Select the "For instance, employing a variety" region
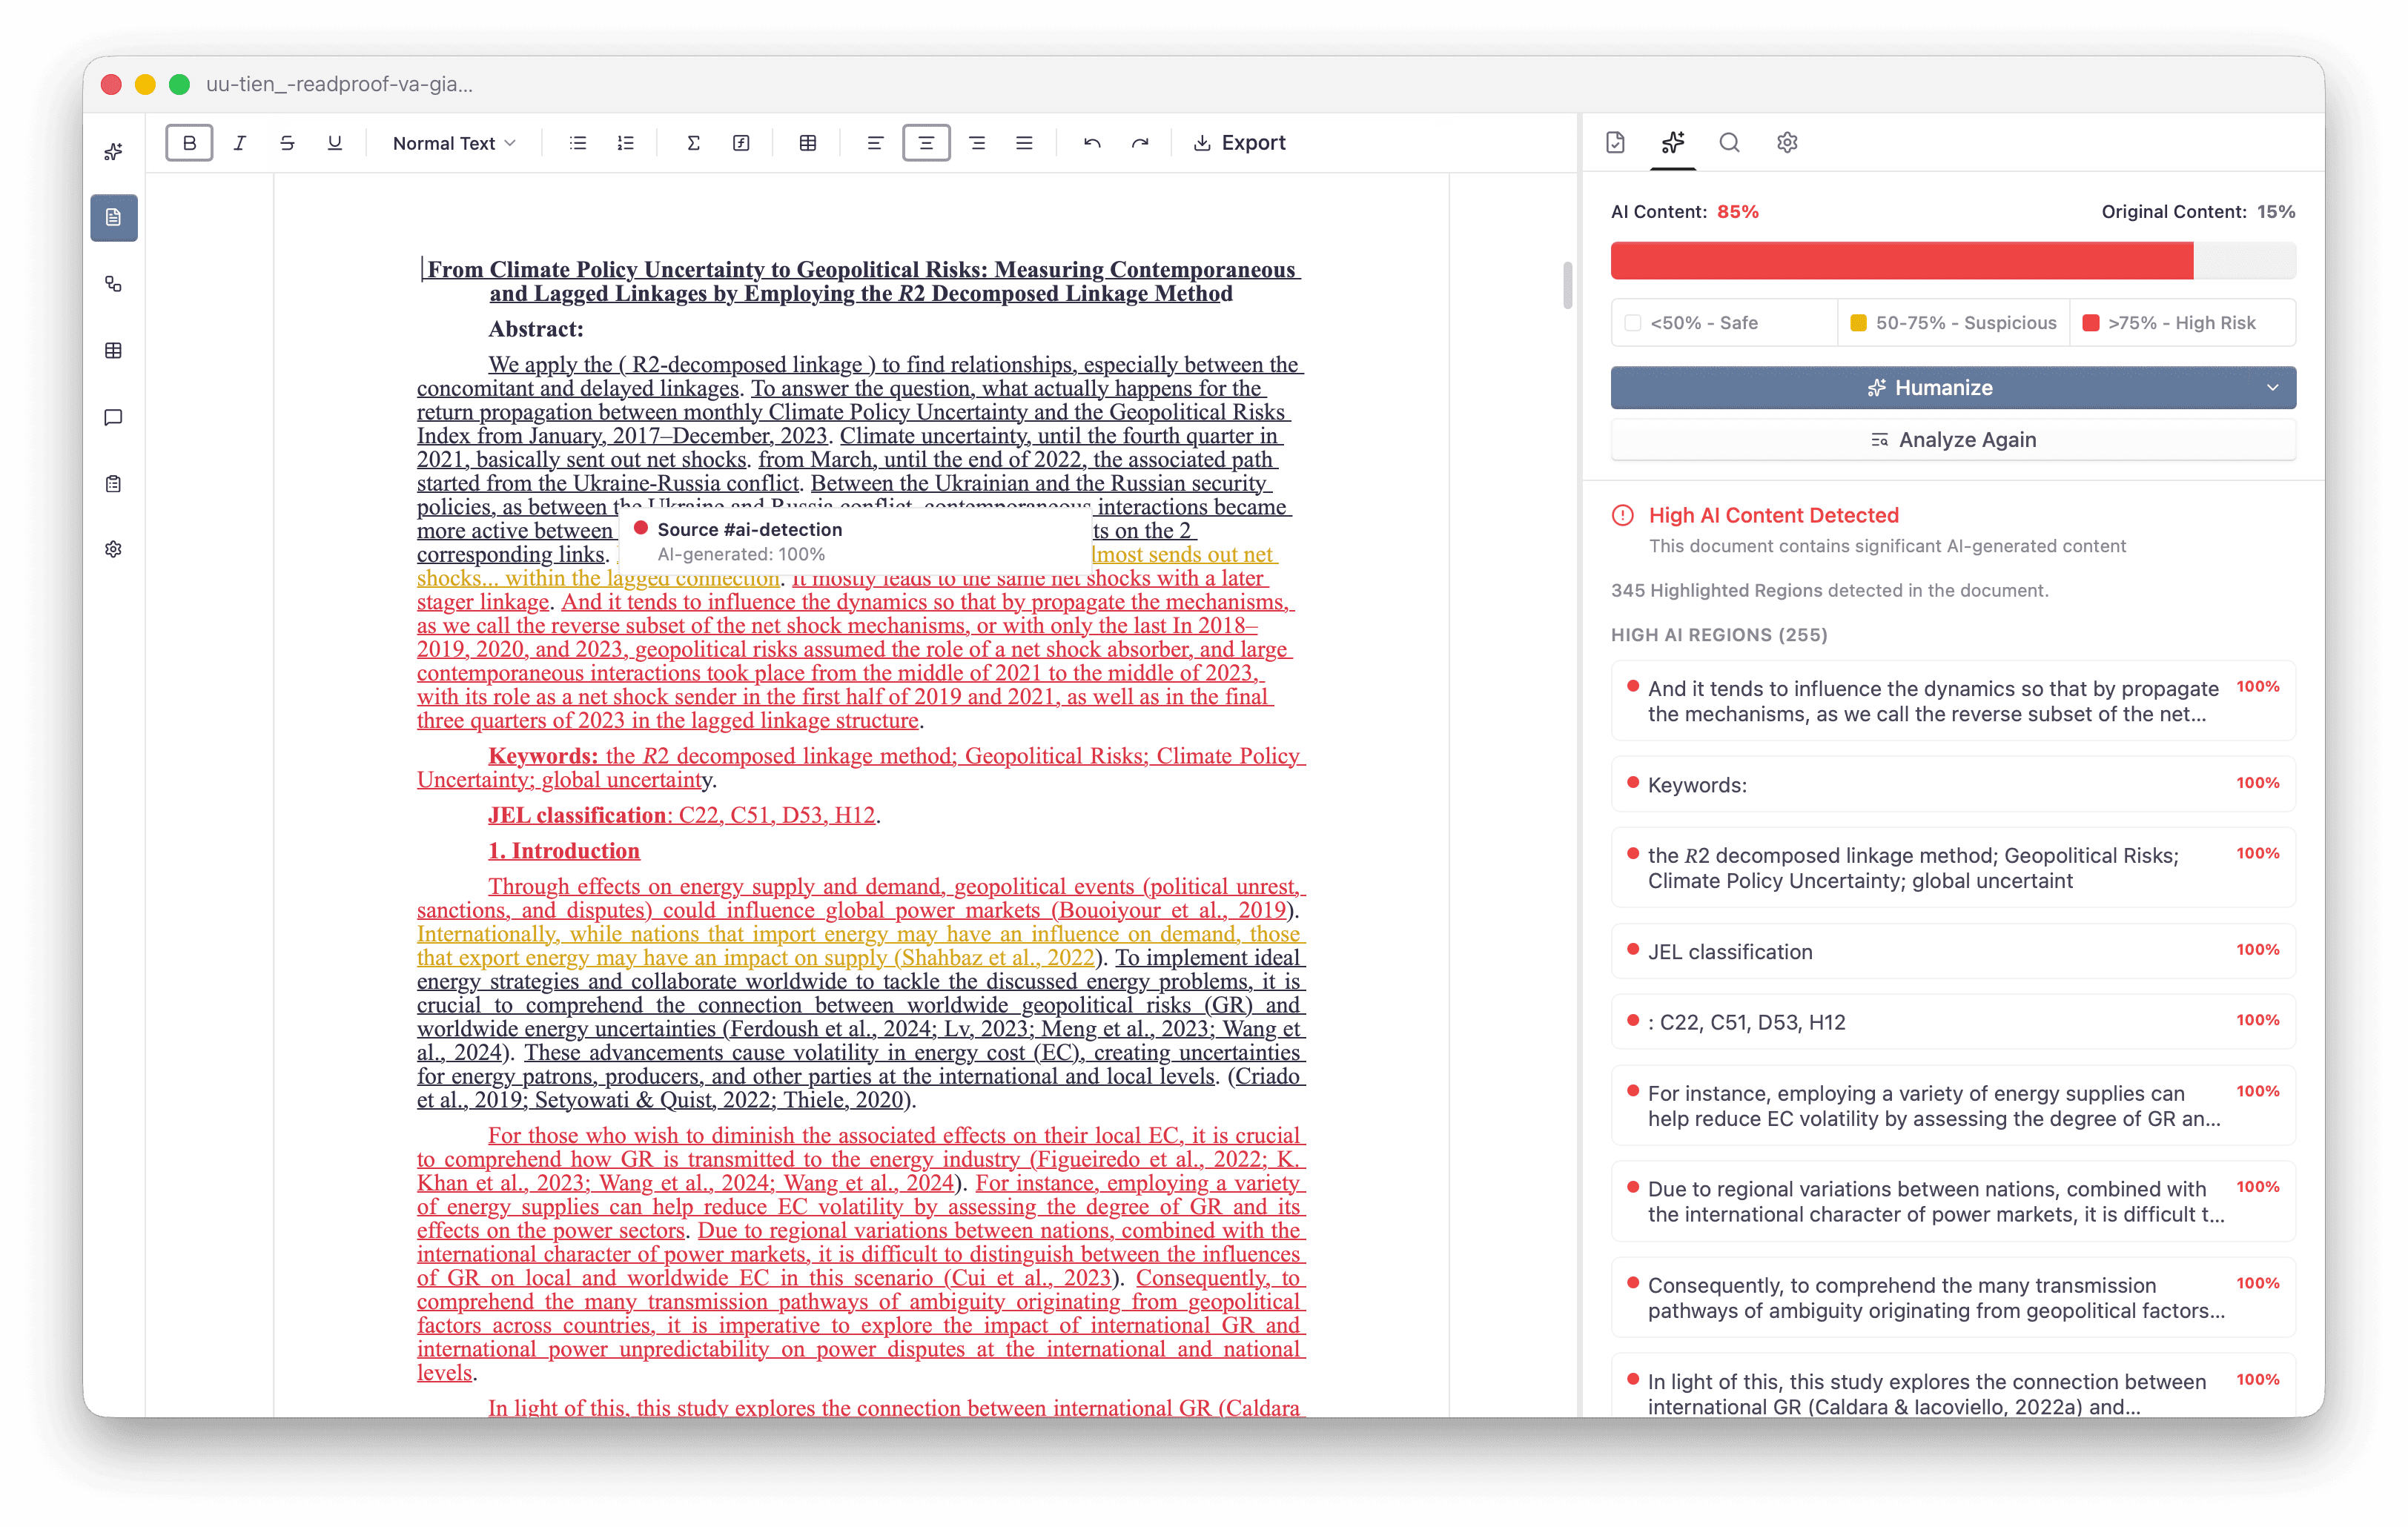The width and height of the screenshot is (2408, 1527). (1952, 1106)
